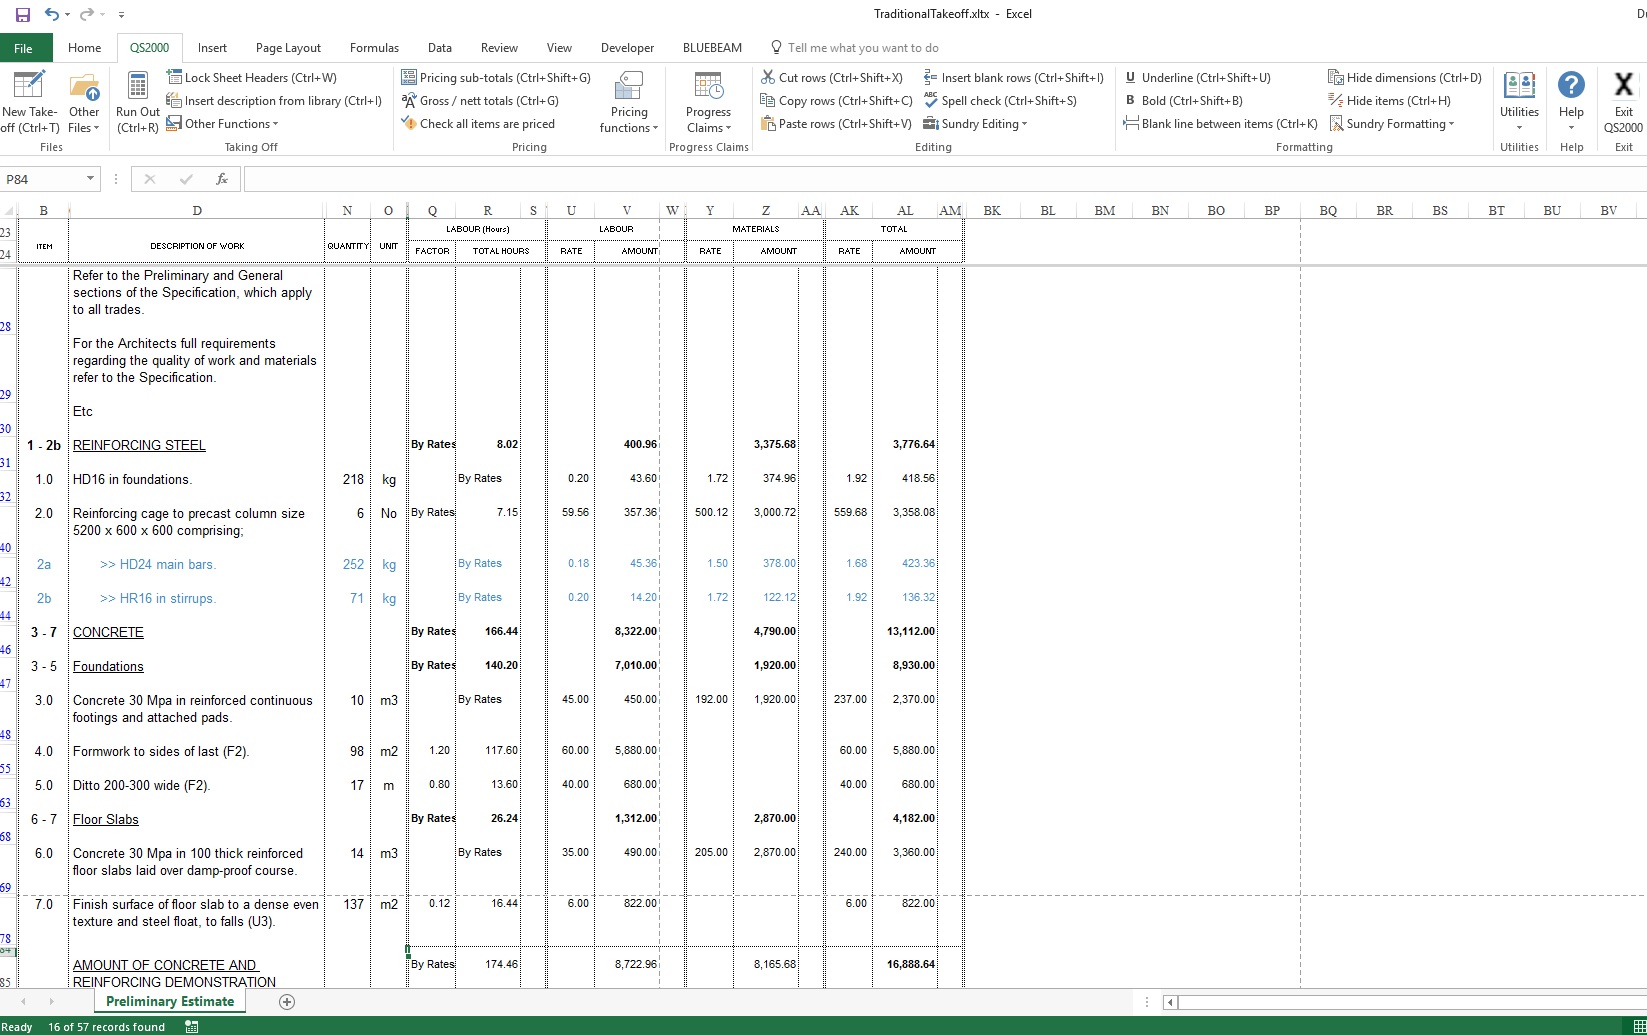1647x1035 pixels.
Task: Click Pricing sub-totals icon
Action: [409, 77]
